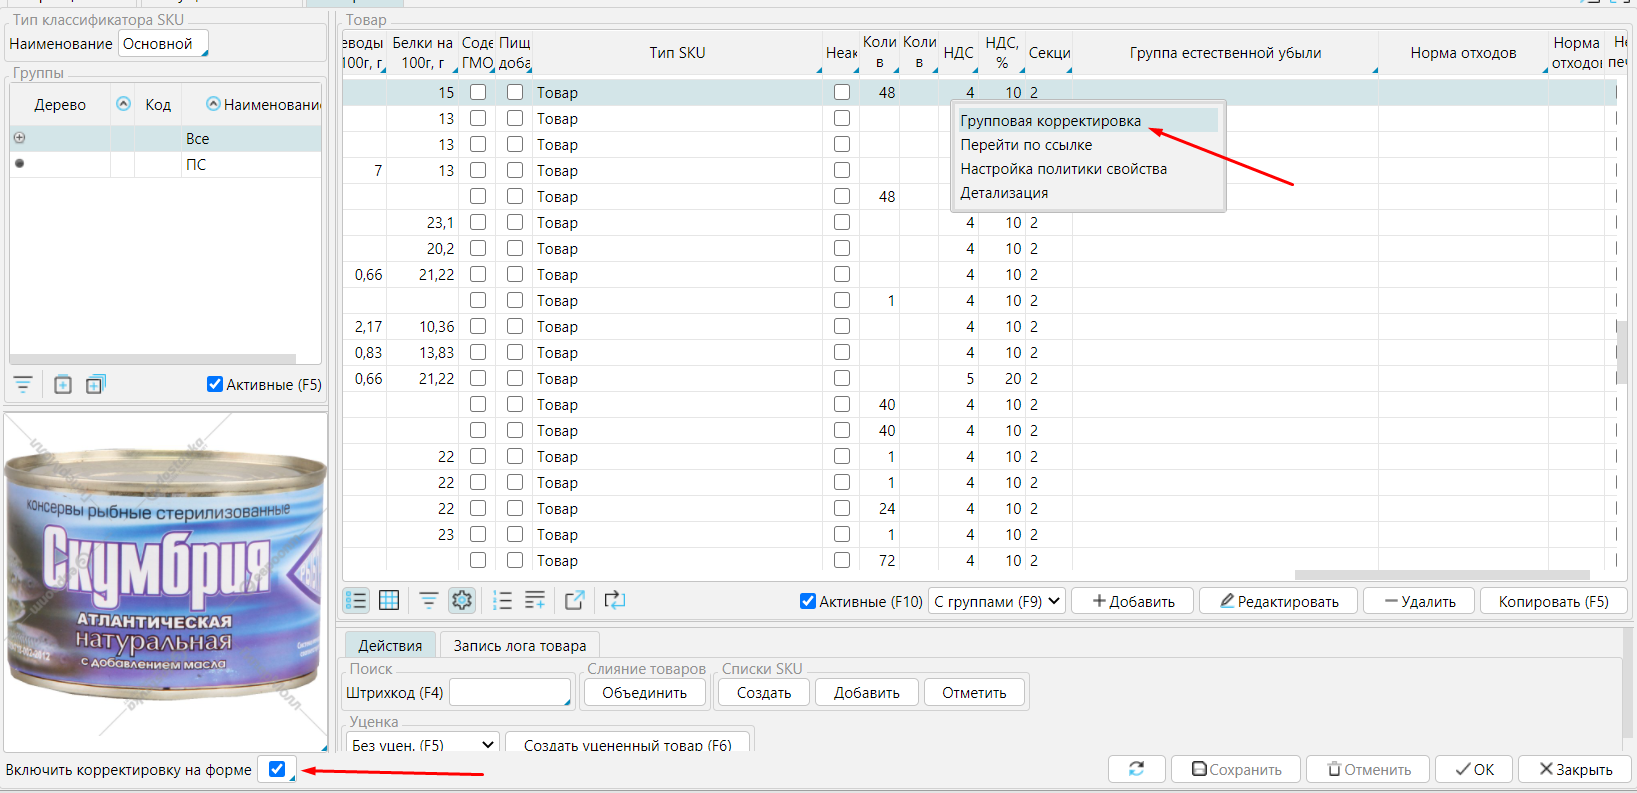Select Групповая корректировка from context menu
1637x793 pixels.
click(1050, 121)
